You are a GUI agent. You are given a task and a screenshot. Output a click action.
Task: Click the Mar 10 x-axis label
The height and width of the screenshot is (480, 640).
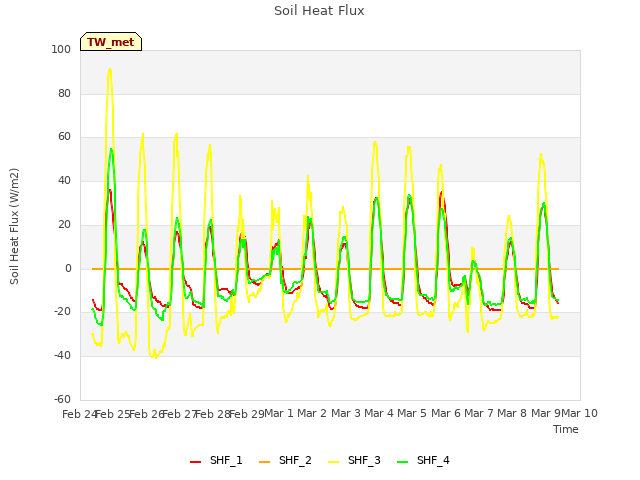579,413
